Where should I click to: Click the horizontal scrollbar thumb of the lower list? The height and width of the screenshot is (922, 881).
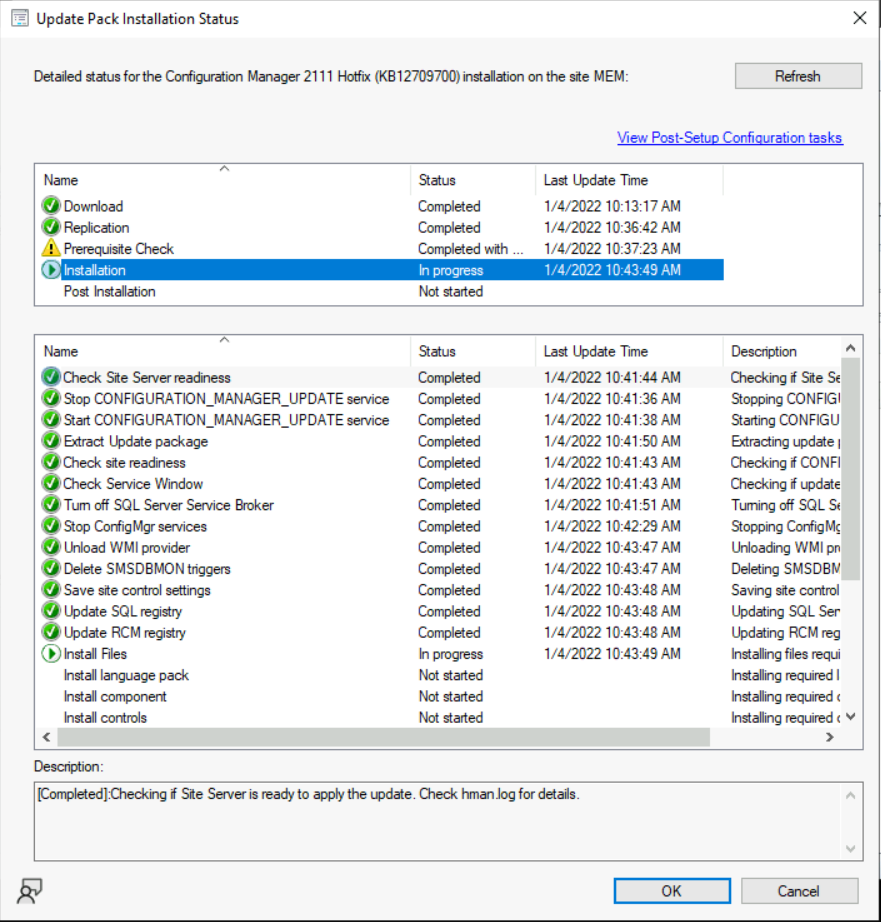pyautogui.click(x=383, y=737)
